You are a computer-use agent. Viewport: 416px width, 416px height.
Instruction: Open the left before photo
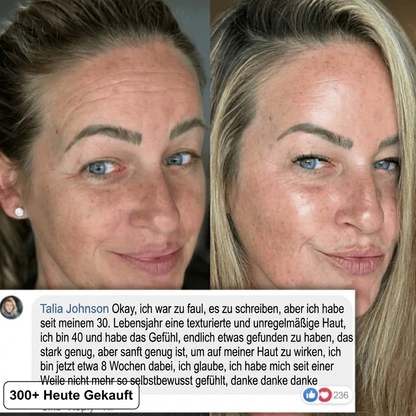[105, 145]
